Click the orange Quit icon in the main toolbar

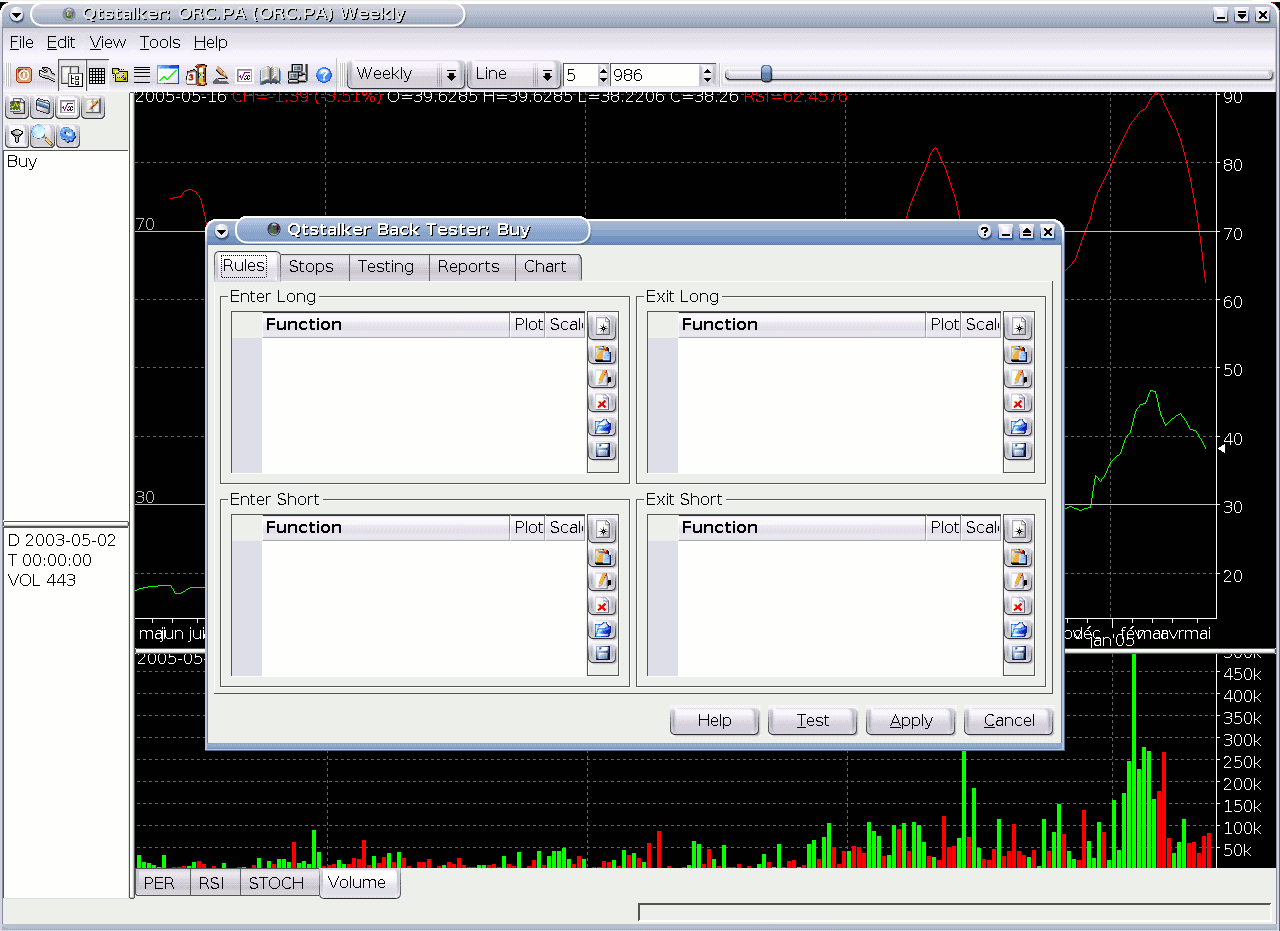point(23,75)
